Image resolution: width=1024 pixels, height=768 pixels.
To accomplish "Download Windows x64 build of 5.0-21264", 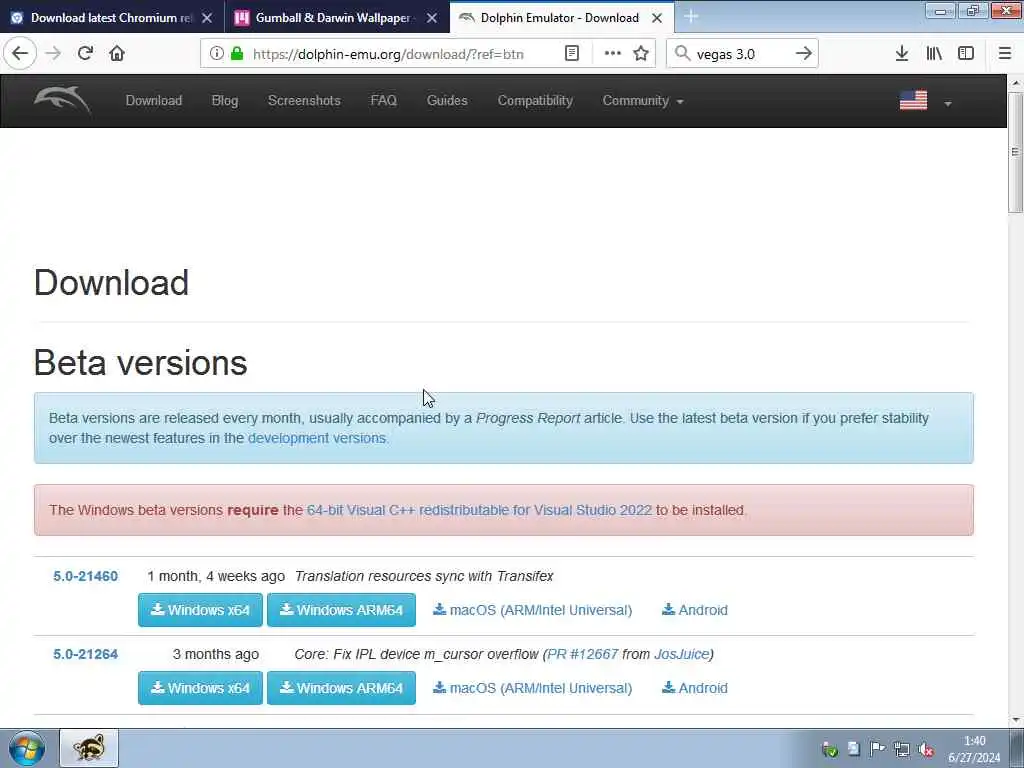I will pos(200,688).
